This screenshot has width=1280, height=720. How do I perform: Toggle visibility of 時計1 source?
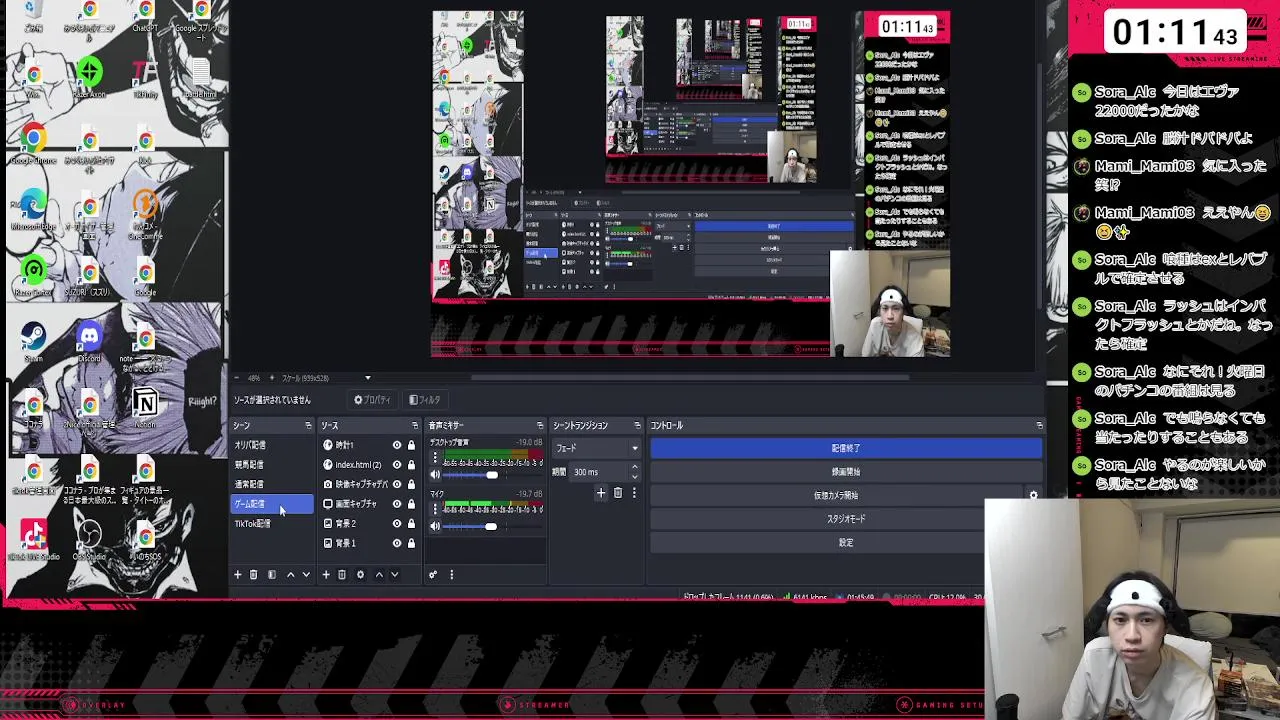(396, 445)
